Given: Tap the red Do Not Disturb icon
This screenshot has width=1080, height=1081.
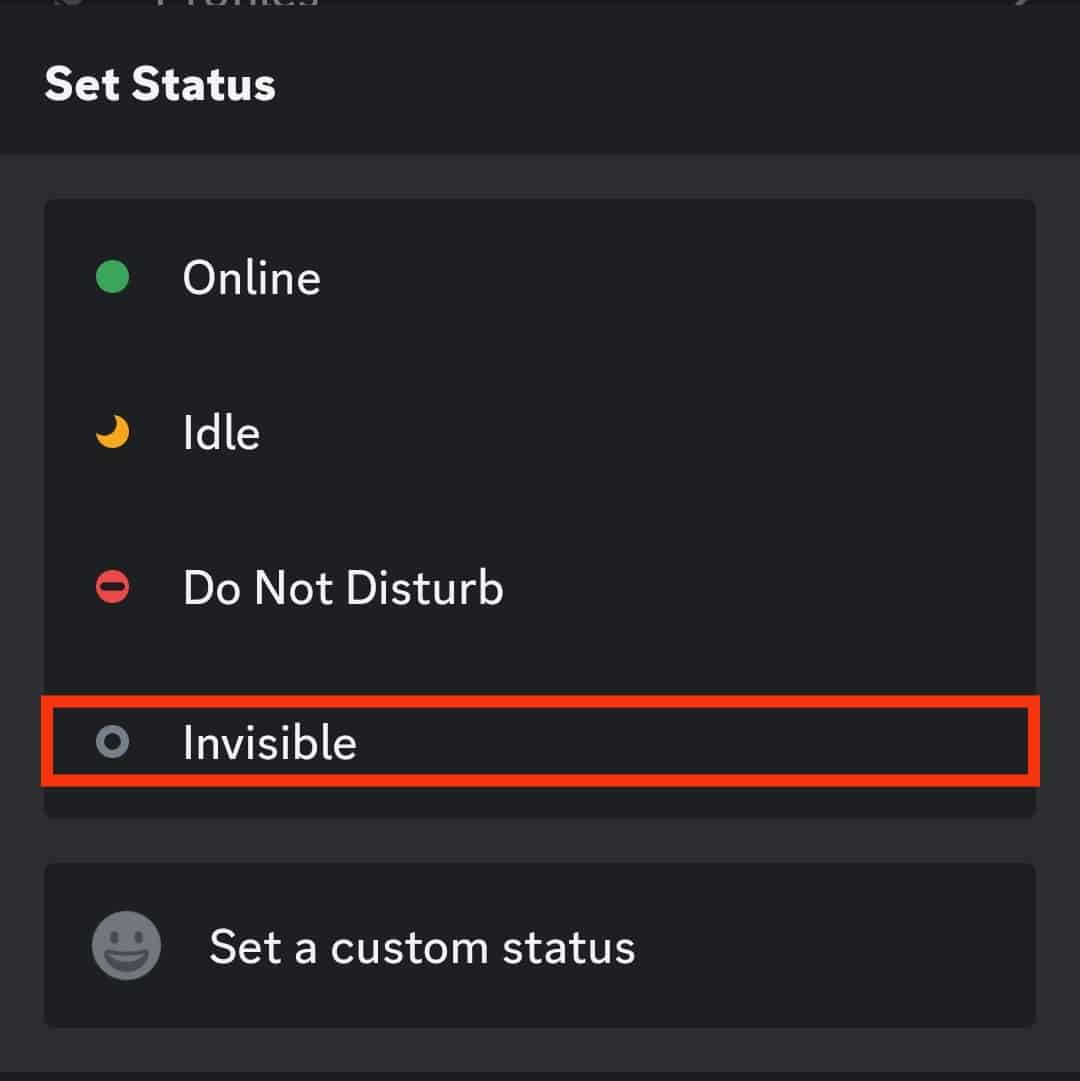Looking at the screenshot, I should [112, 587].
